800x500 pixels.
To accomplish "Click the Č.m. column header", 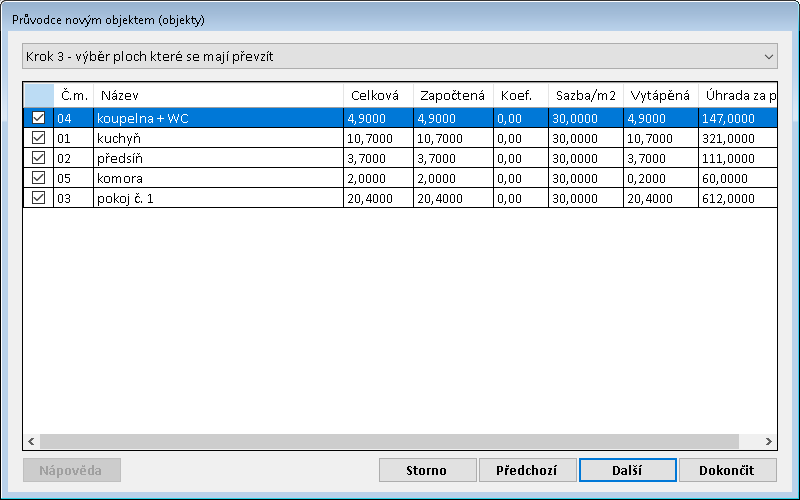I will click(x=73, y=95).
